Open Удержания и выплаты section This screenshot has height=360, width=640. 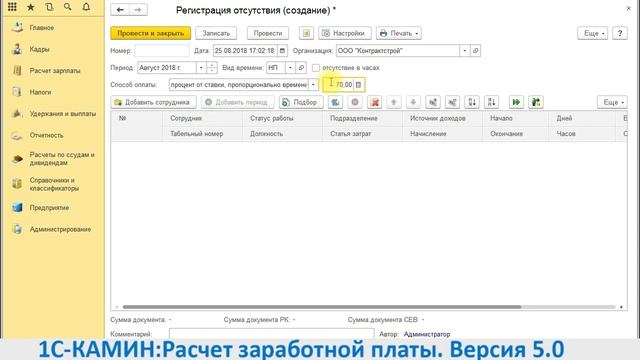[62, 114]
